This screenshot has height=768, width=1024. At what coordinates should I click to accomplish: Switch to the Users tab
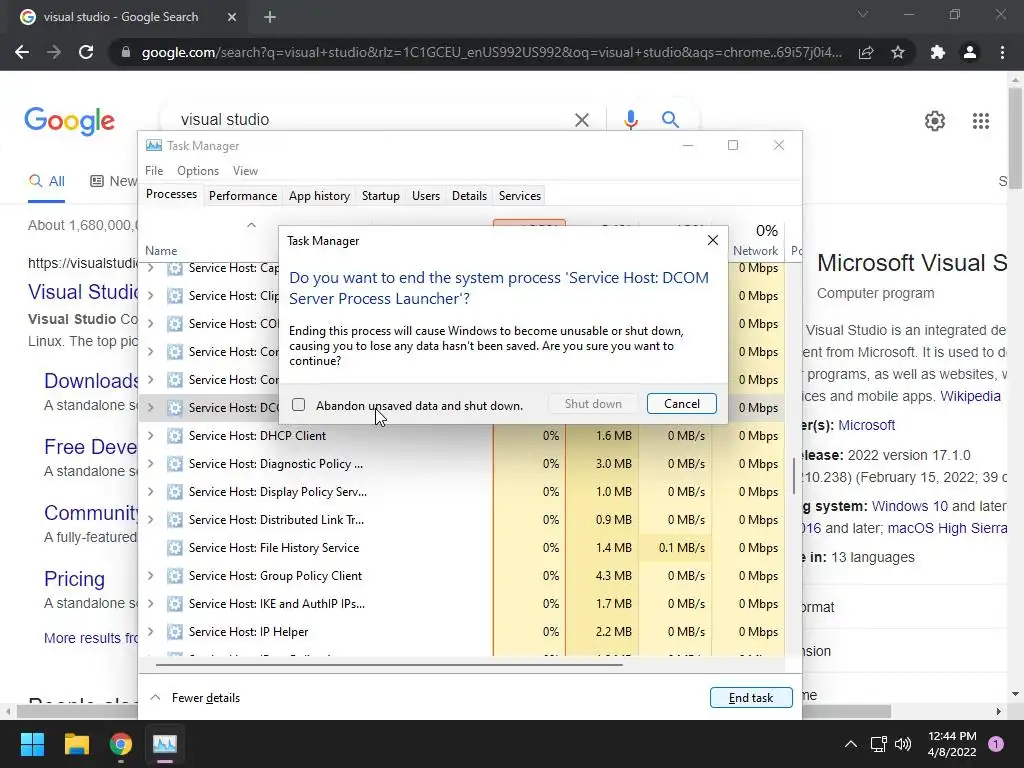426,196
